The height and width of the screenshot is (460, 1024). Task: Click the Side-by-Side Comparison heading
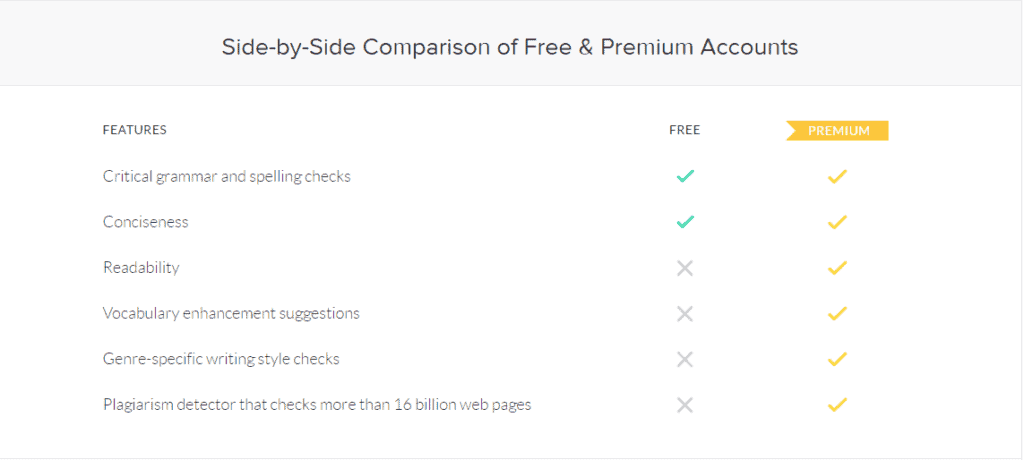coord(510,47)
